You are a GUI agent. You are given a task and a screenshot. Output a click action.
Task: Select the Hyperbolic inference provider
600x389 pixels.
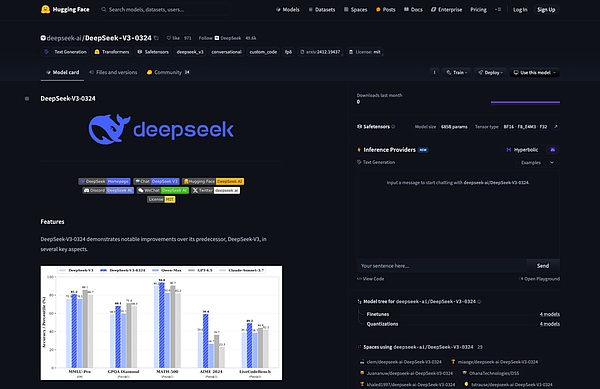pos(522,150)
